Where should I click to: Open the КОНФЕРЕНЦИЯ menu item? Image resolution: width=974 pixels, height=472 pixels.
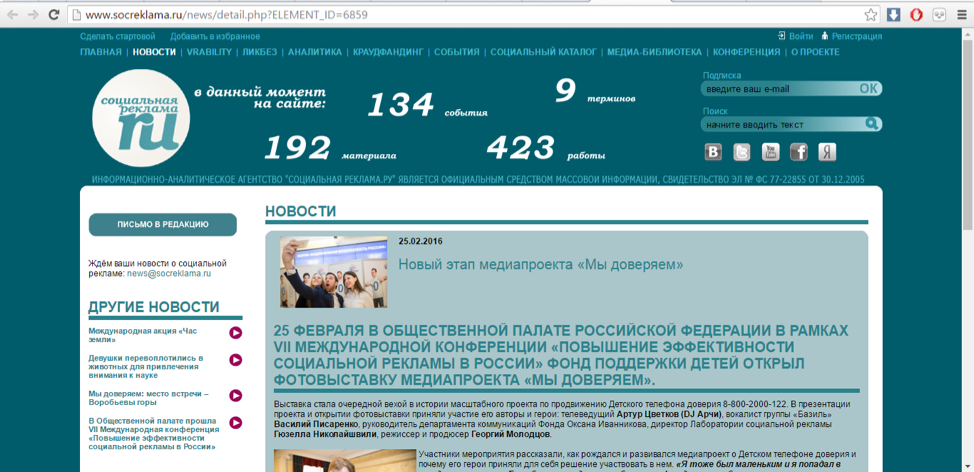coord(747,52)
